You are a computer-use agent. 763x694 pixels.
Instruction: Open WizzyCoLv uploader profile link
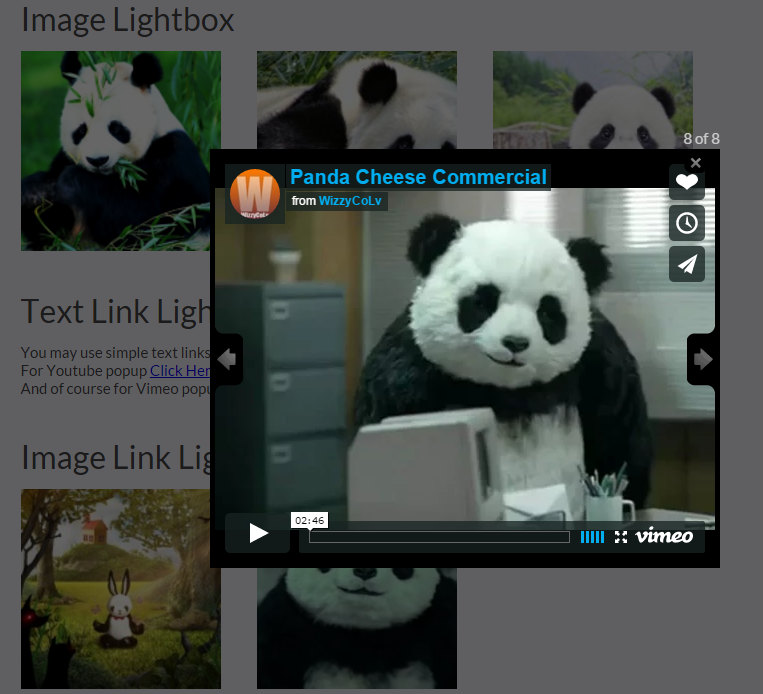(x=350, y=201)
